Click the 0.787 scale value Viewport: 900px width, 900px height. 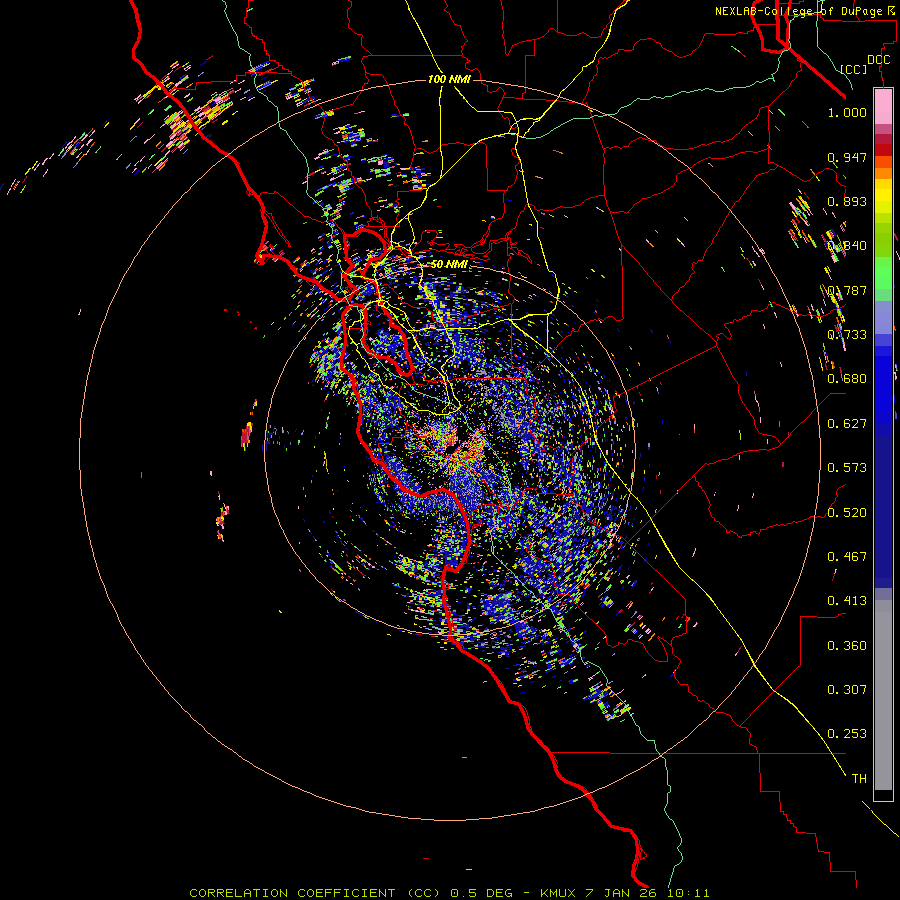pos(847,290)
